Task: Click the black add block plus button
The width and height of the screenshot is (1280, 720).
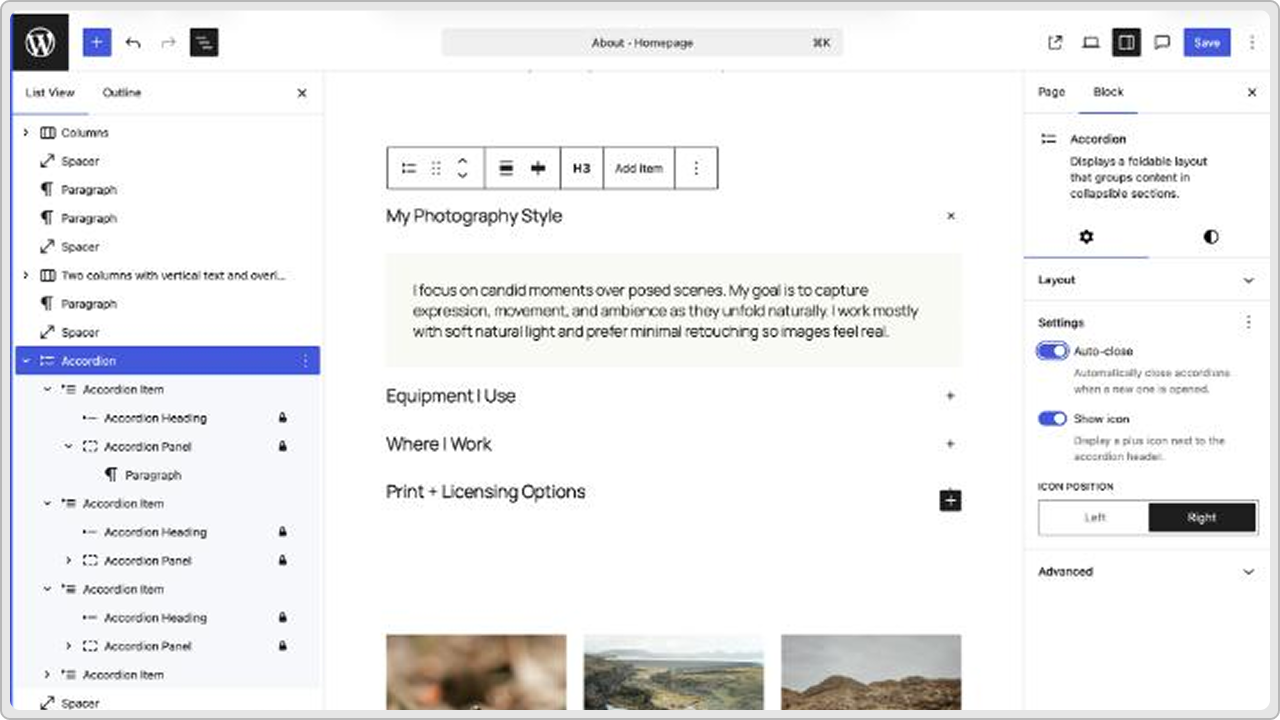Action: point(950,500)
